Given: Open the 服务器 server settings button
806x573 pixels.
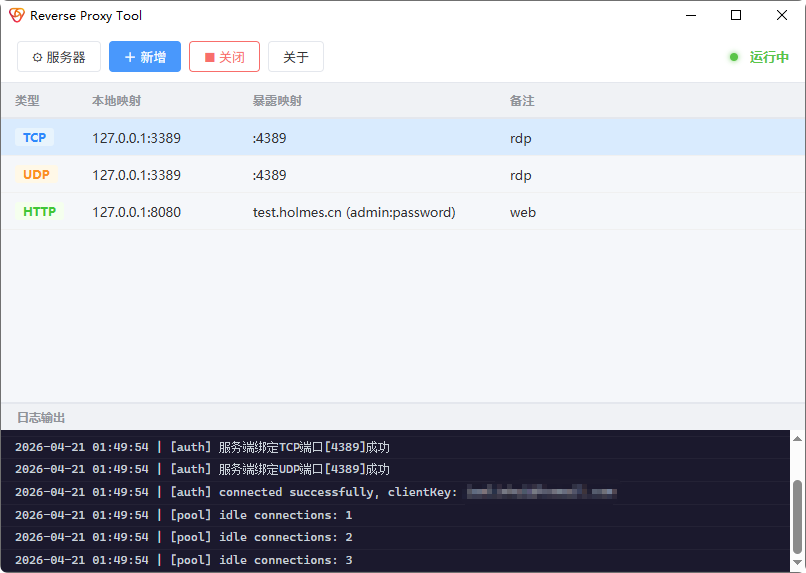Looking at the screenshot, I should [x=59, y=57].
